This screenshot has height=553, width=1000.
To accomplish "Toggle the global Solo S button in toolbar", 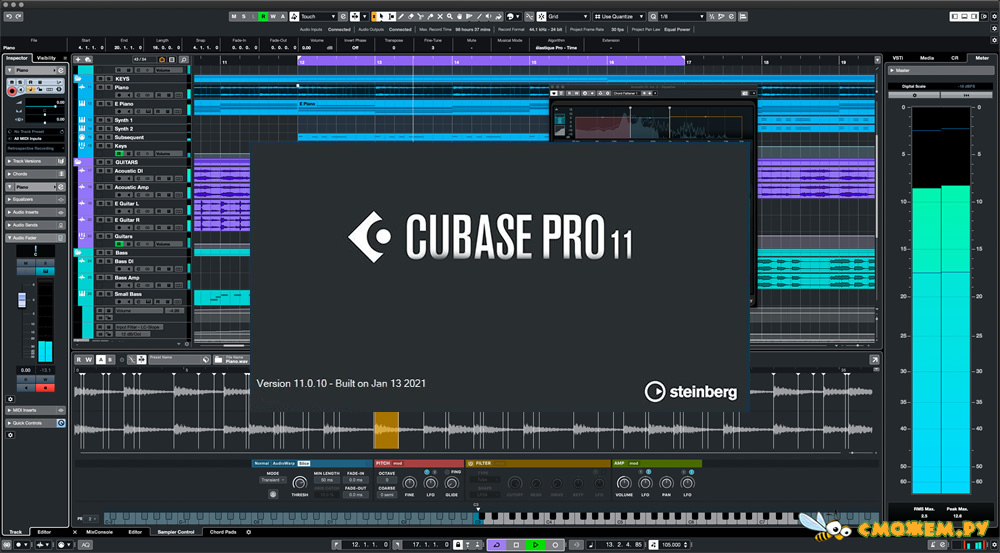I will [244, 16].
